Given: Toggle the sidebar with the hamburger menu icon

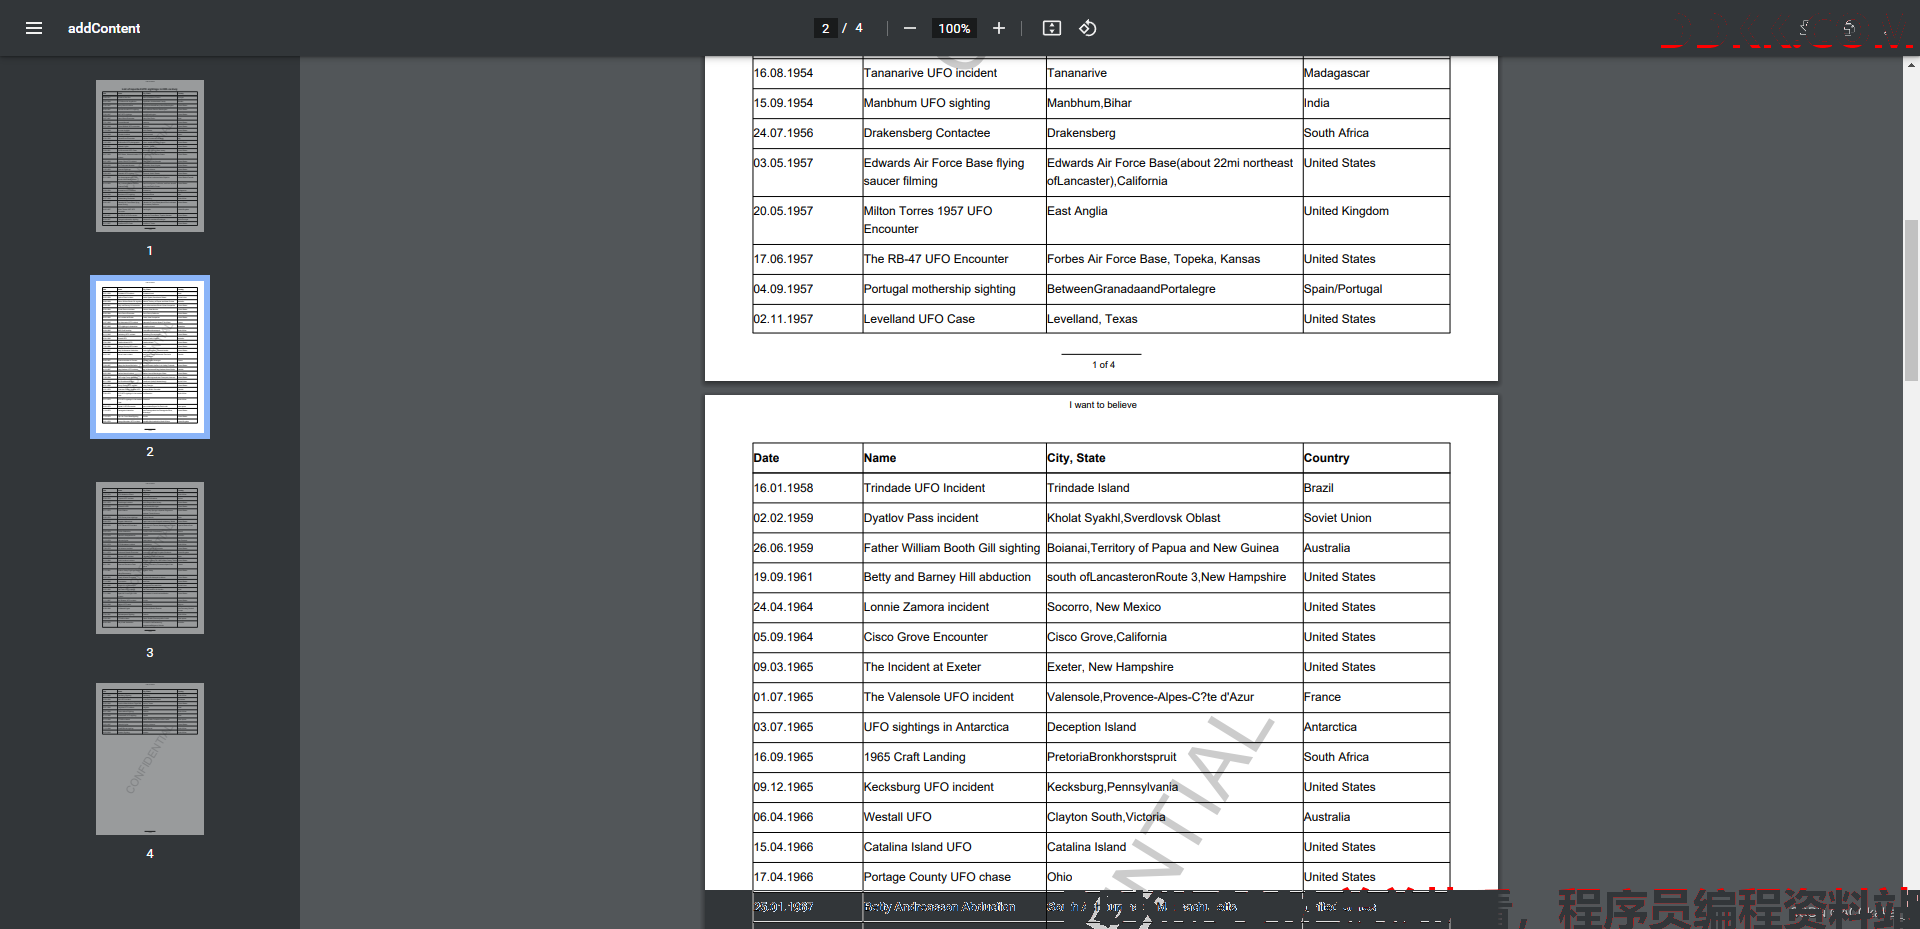Looking at the screenshot, I should click(x=34, y=28).
